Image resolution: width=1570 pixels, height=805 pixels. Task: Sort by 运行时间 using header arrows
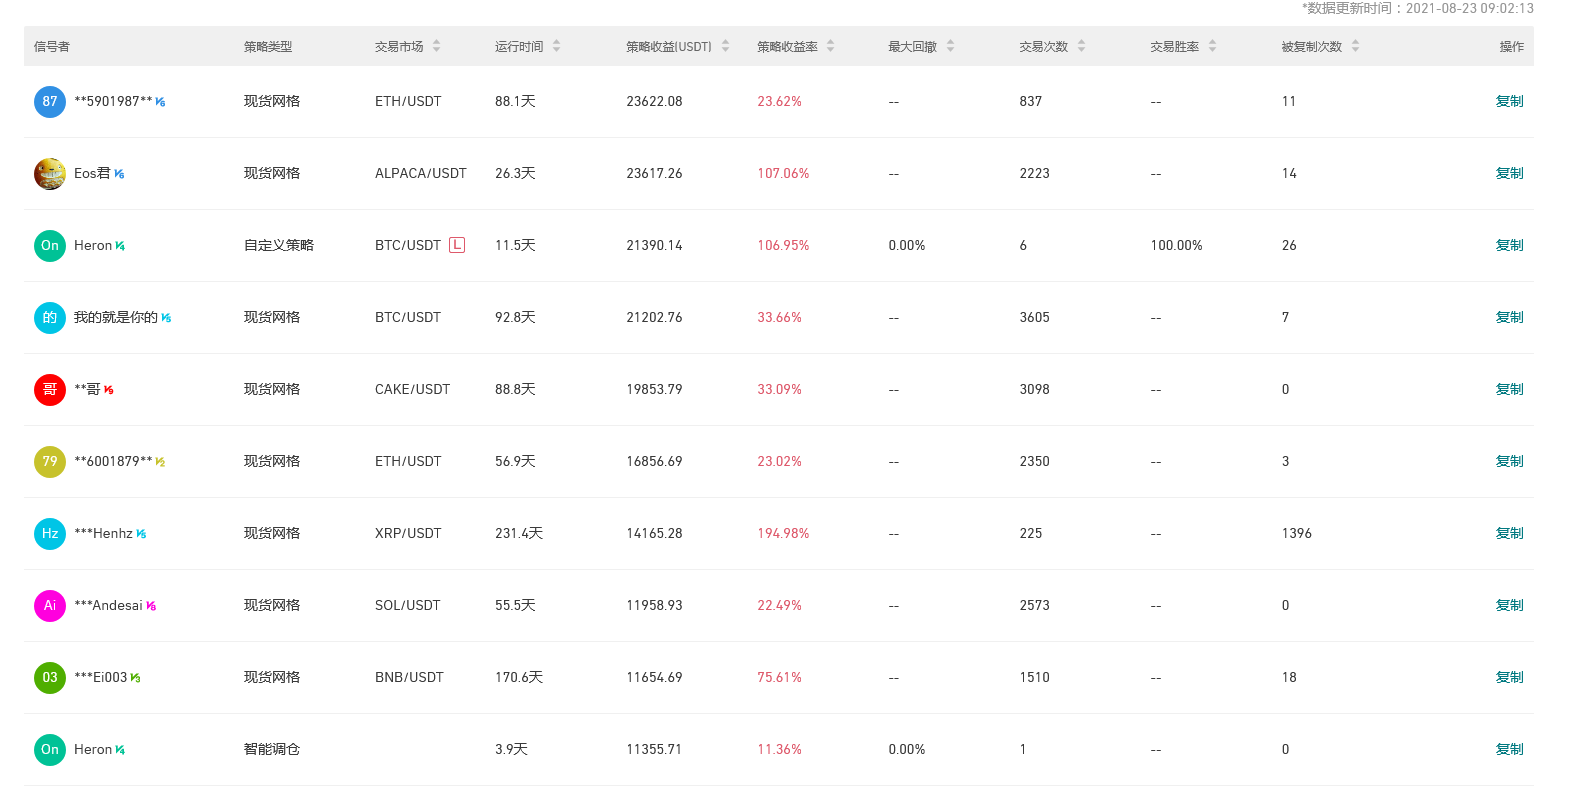(x=556, y=47)
